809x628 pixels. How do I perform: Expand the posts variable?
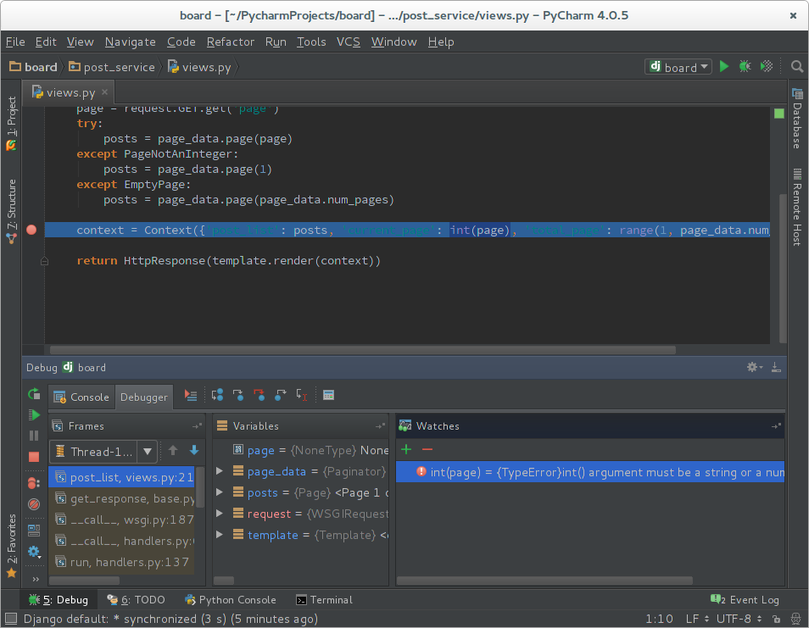(219, 492)
